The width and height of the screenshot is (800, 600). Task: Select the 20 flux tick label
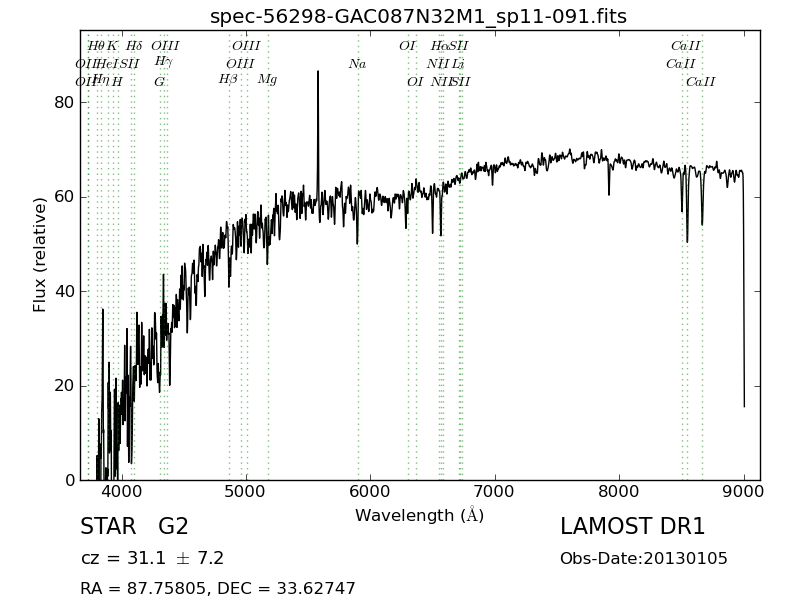tap(64, 386)
